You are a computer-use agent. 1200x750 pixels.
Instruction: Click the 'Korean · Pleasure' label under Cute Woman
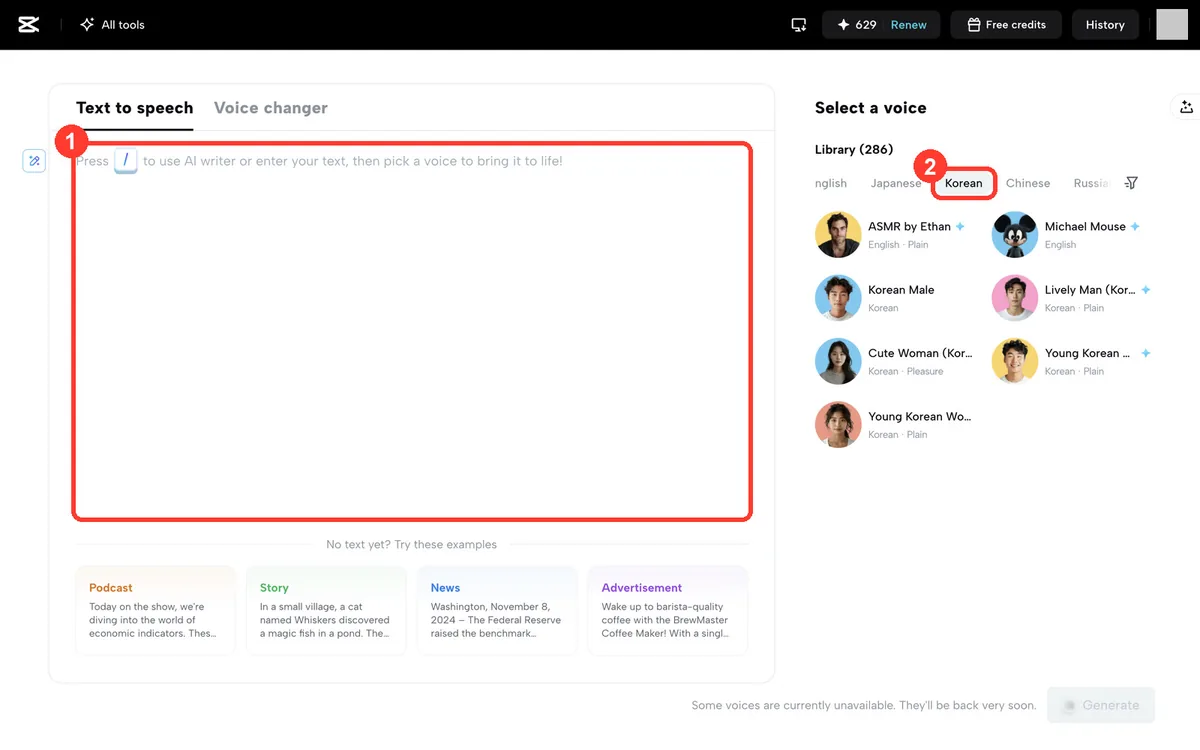906,371
